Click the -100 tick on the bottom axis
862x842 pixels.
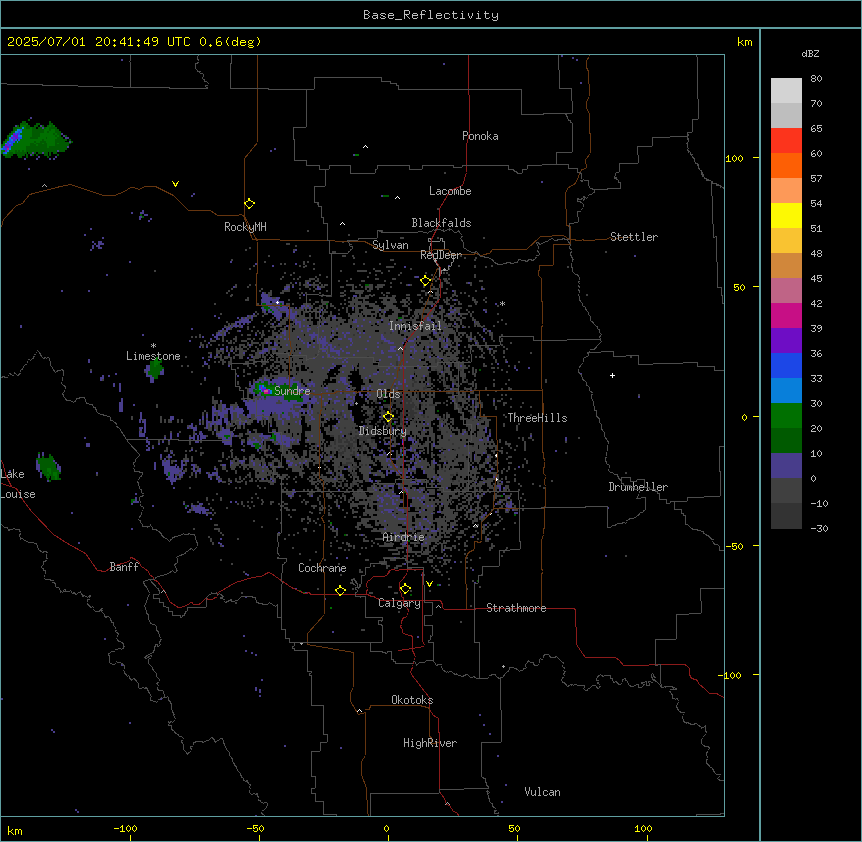click(125, 829)
